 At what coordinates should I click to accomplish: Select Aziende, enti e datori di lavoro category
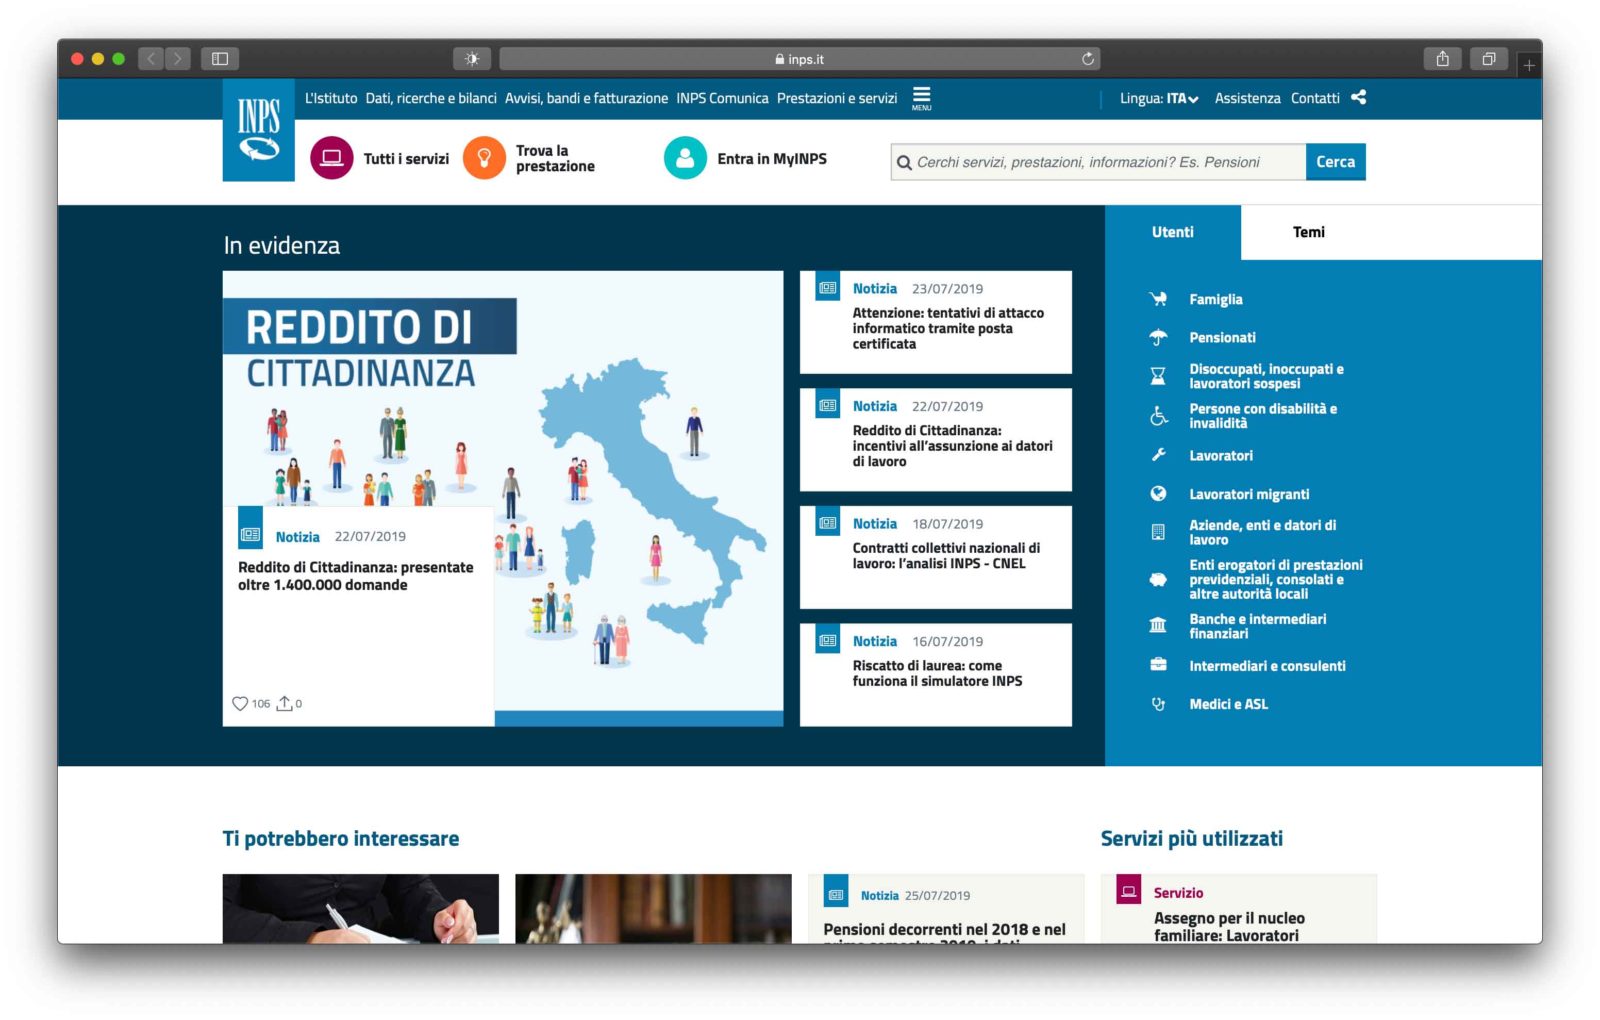point(1262,532)
